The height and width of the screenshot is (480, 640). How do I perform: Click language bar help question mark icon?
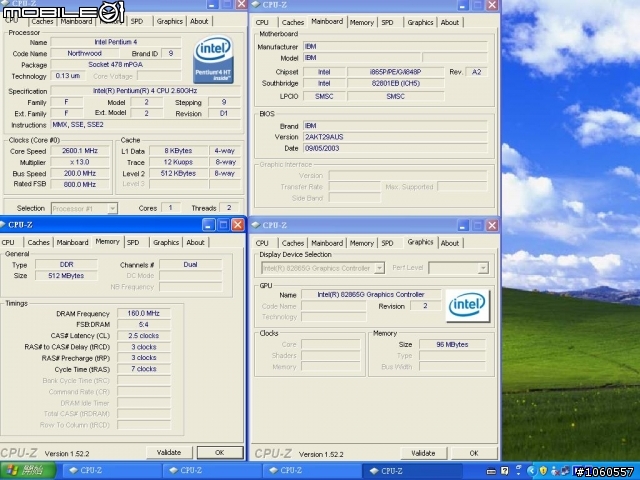coord(505,471)
